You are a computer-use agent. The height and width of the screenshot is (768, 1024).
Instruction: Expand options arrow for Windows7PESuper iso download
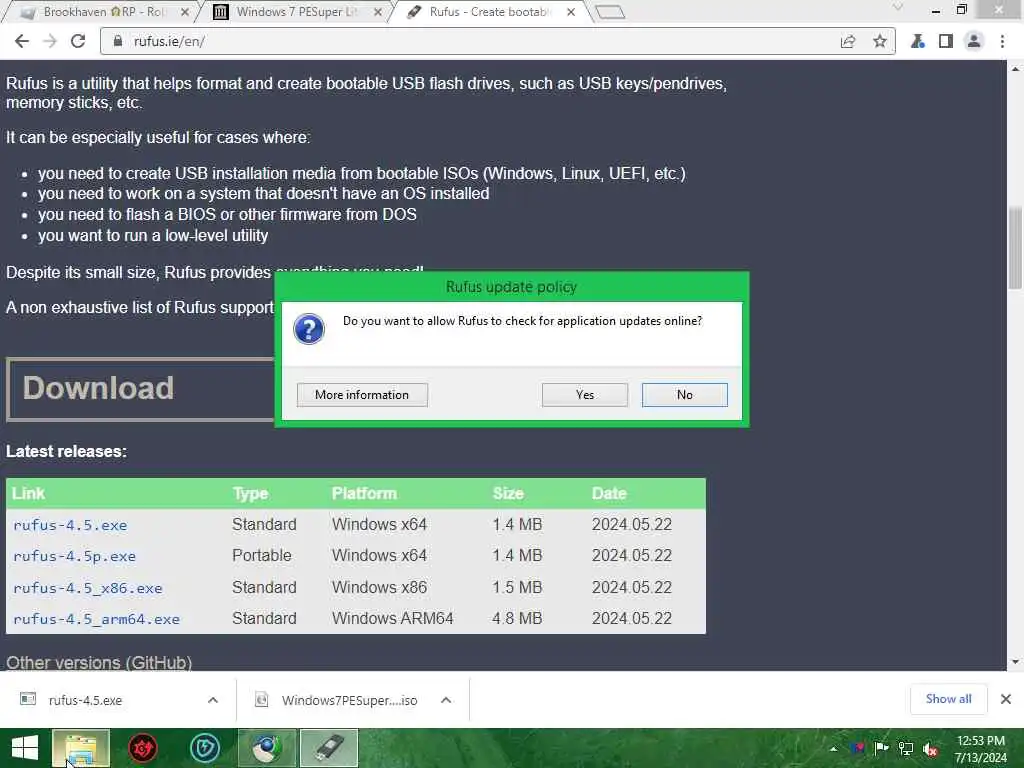446,700
